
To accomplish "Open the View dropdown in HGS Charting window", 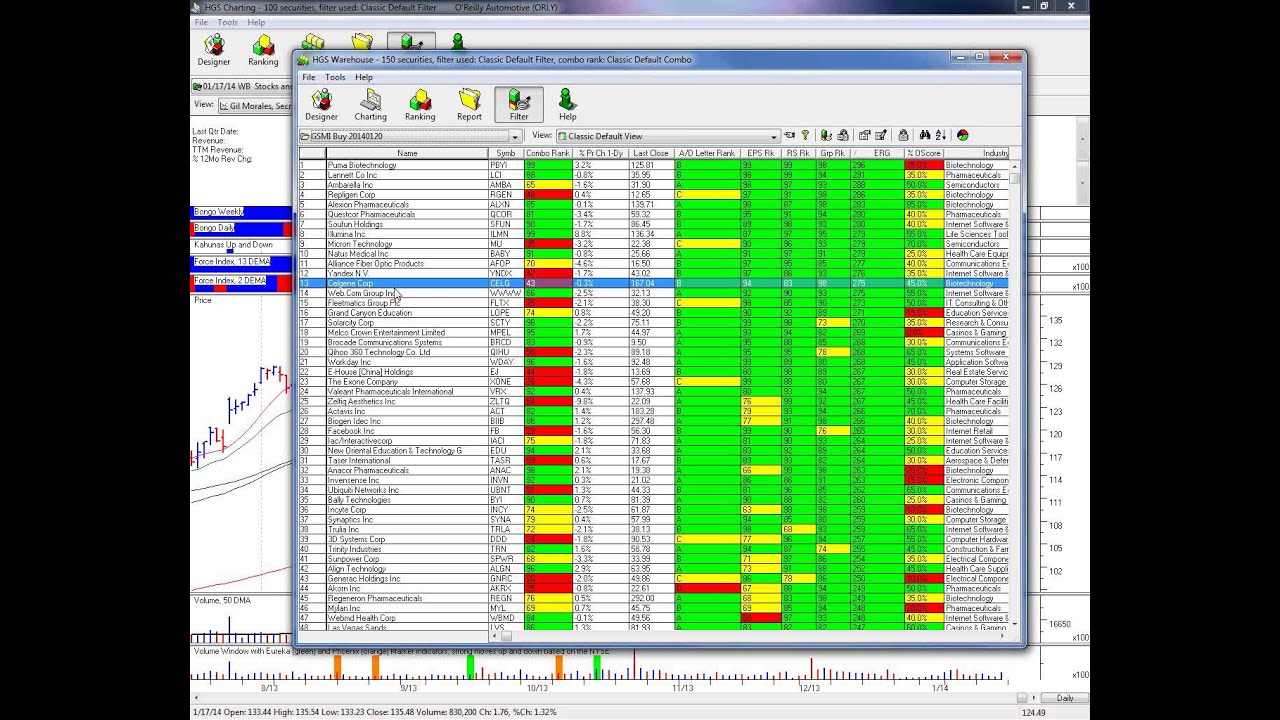I will click(255, 105).
